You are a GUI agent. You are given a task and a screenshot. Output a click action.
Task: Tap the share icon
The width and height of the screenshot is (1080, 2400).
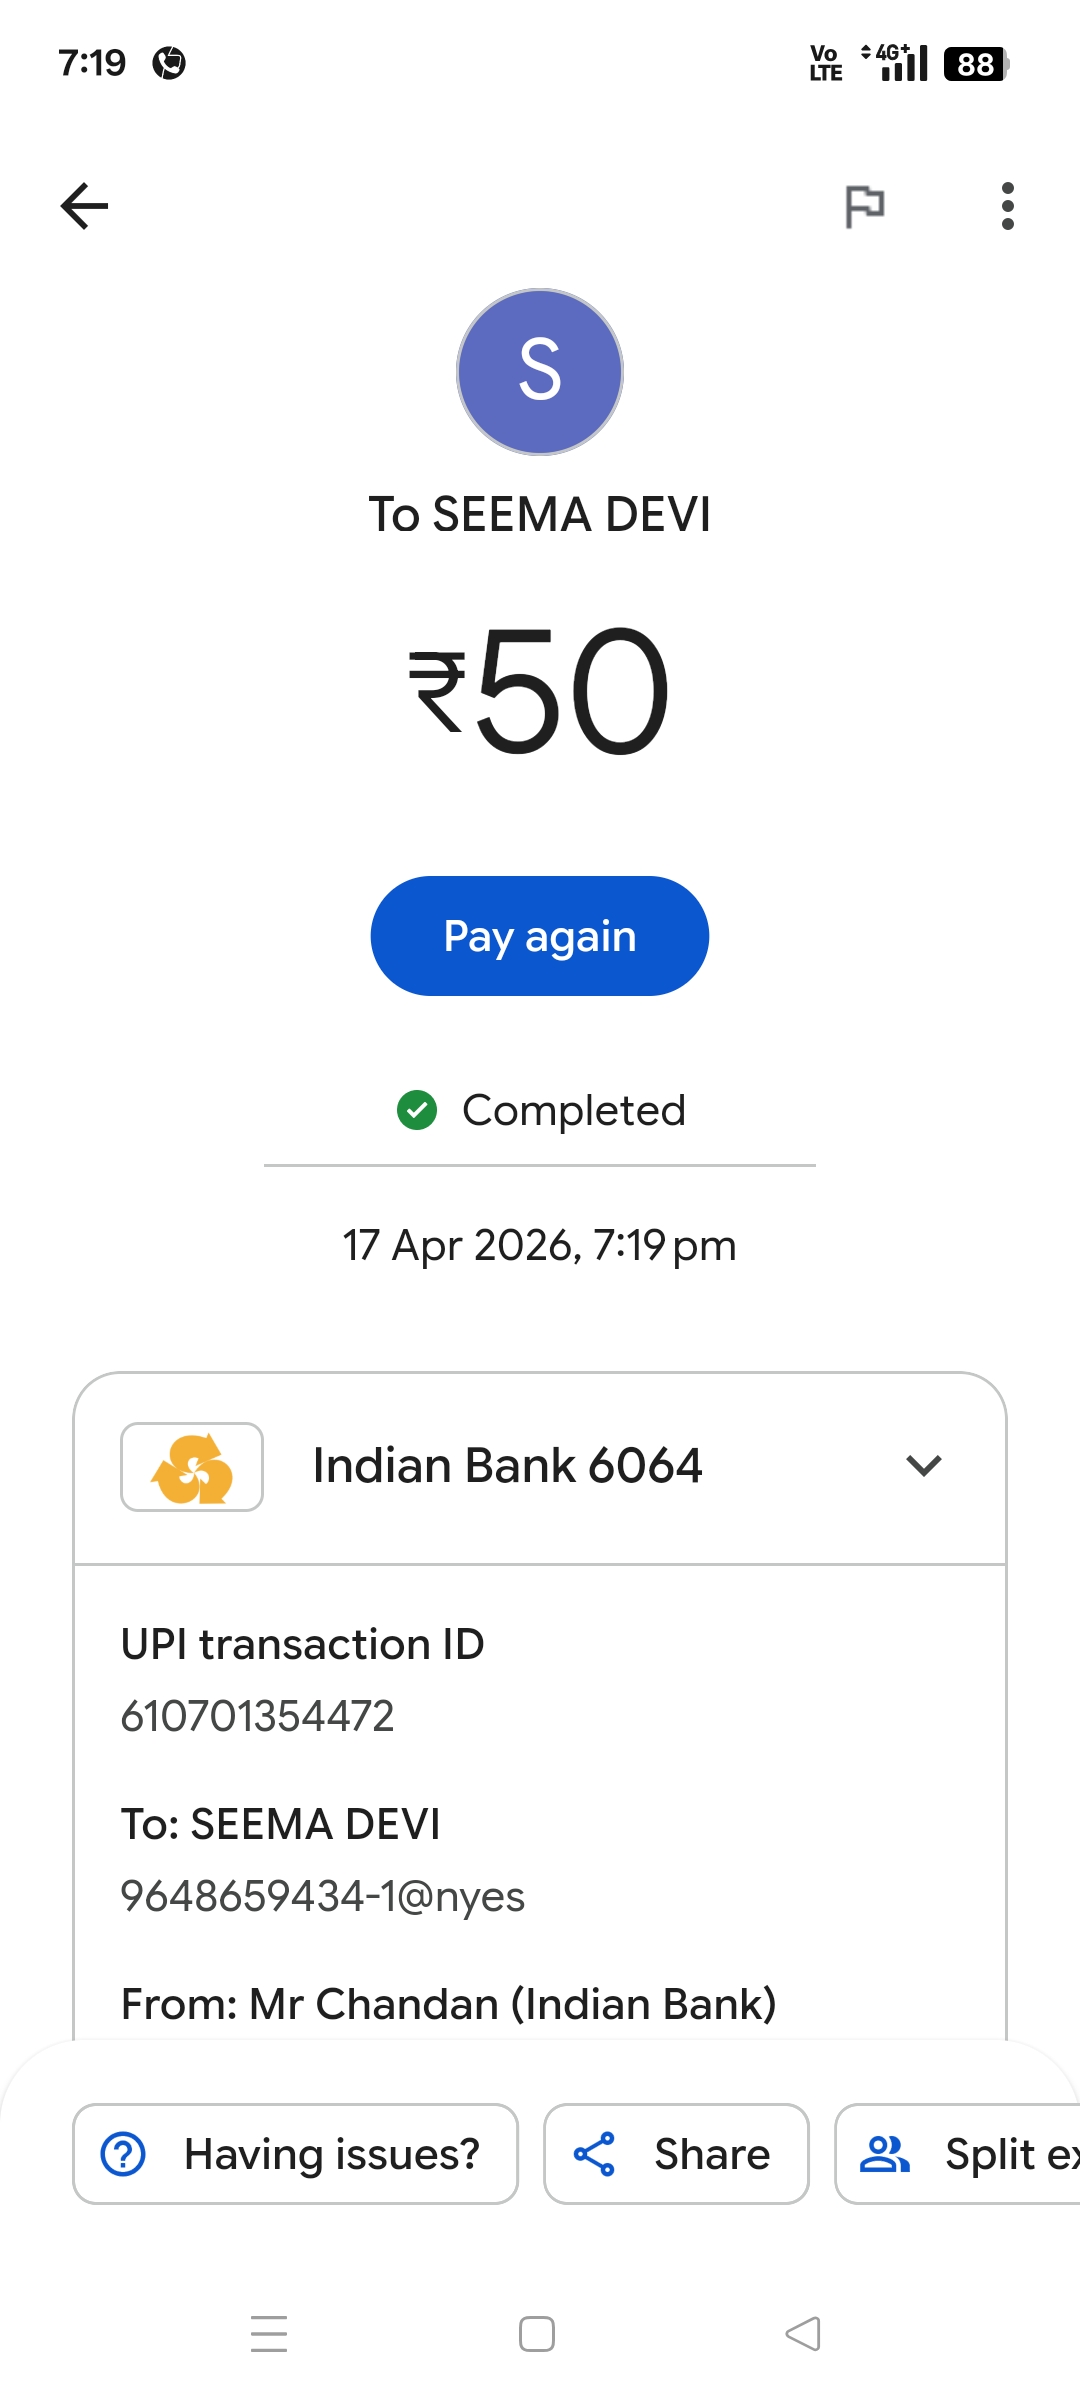tap(594, 2154)
